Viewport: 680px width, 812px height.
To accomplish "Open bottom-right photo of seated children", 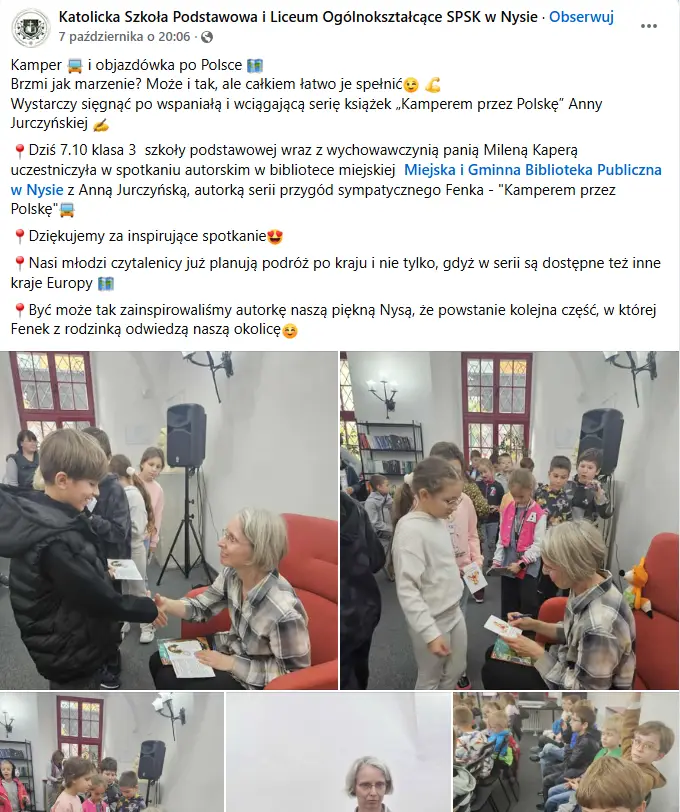I will tap(566, 752).
